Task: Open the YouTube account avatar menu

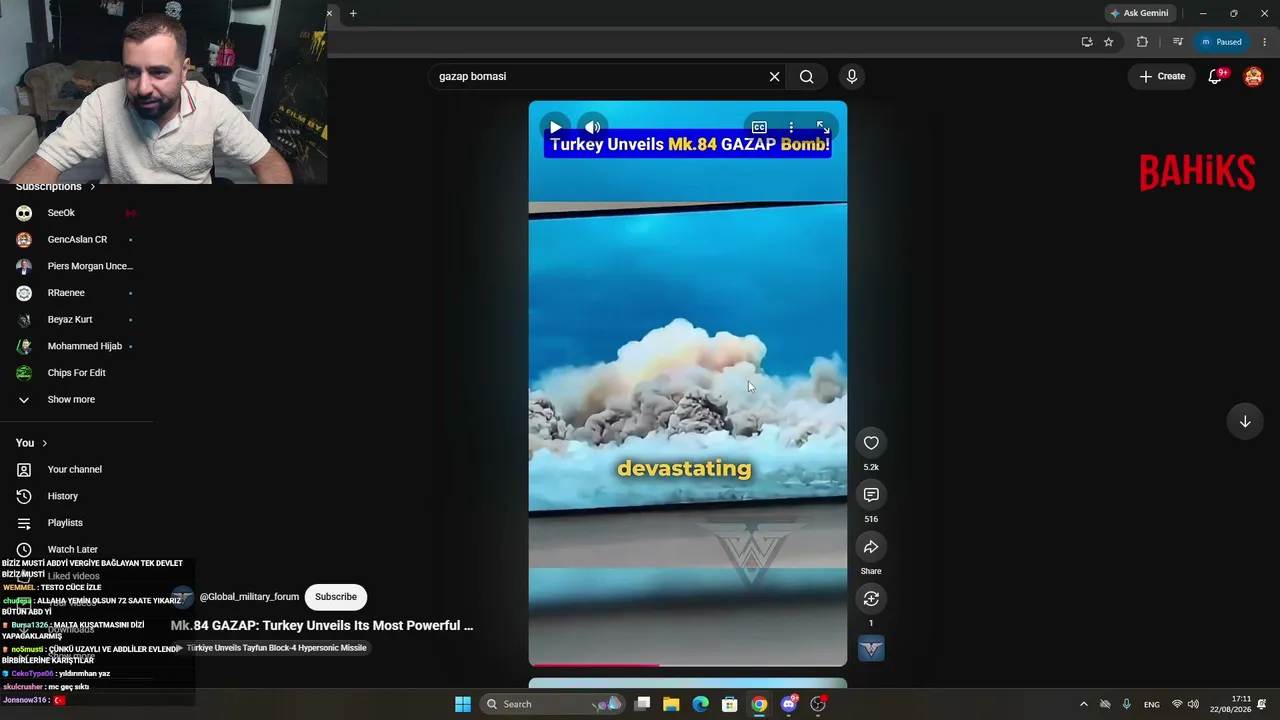Action: (1253, 77)
